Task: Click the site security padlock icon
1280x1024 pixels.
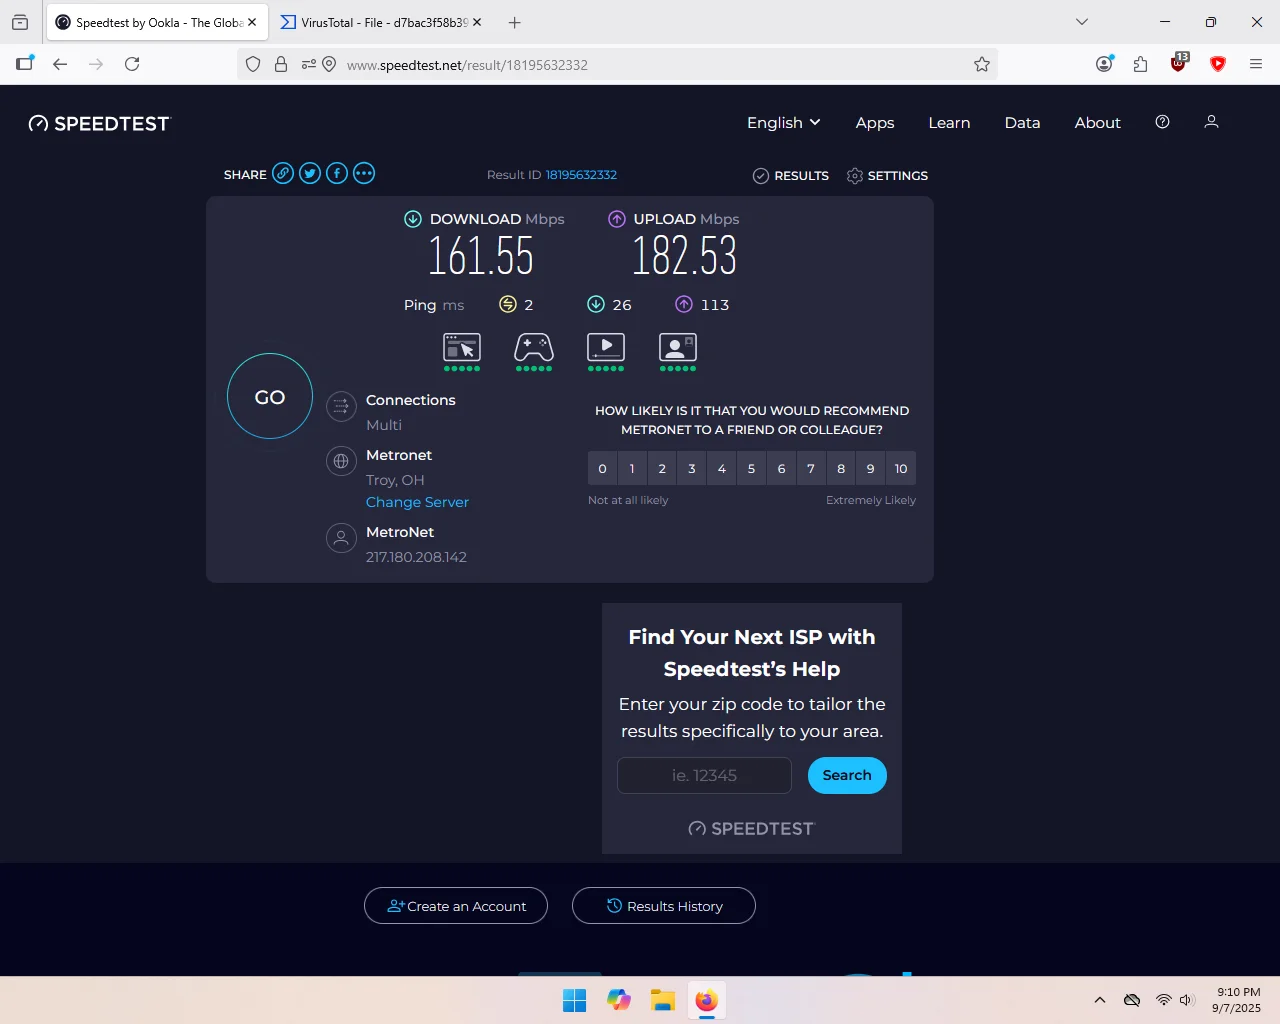Action: click(x=281, y=64)
